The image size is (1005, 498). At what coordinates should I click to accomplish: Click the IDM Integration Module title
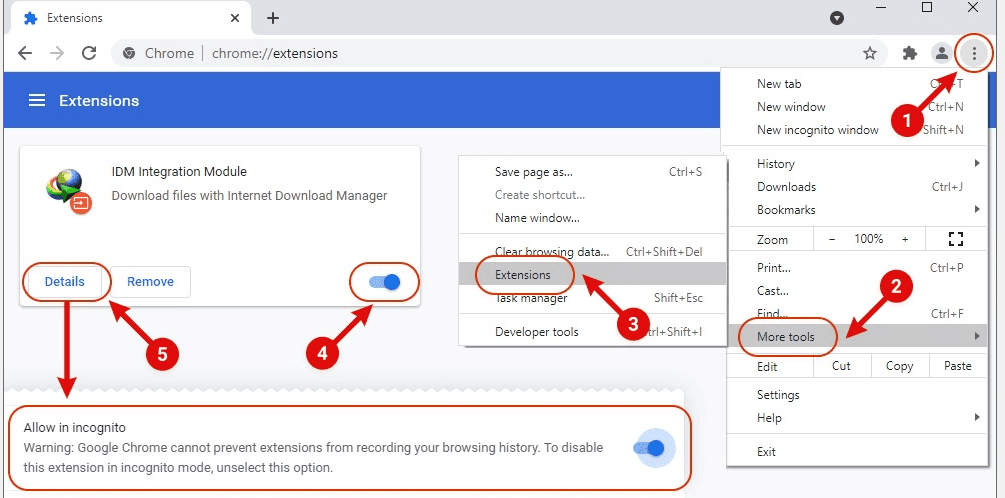(x=179, y=172)
